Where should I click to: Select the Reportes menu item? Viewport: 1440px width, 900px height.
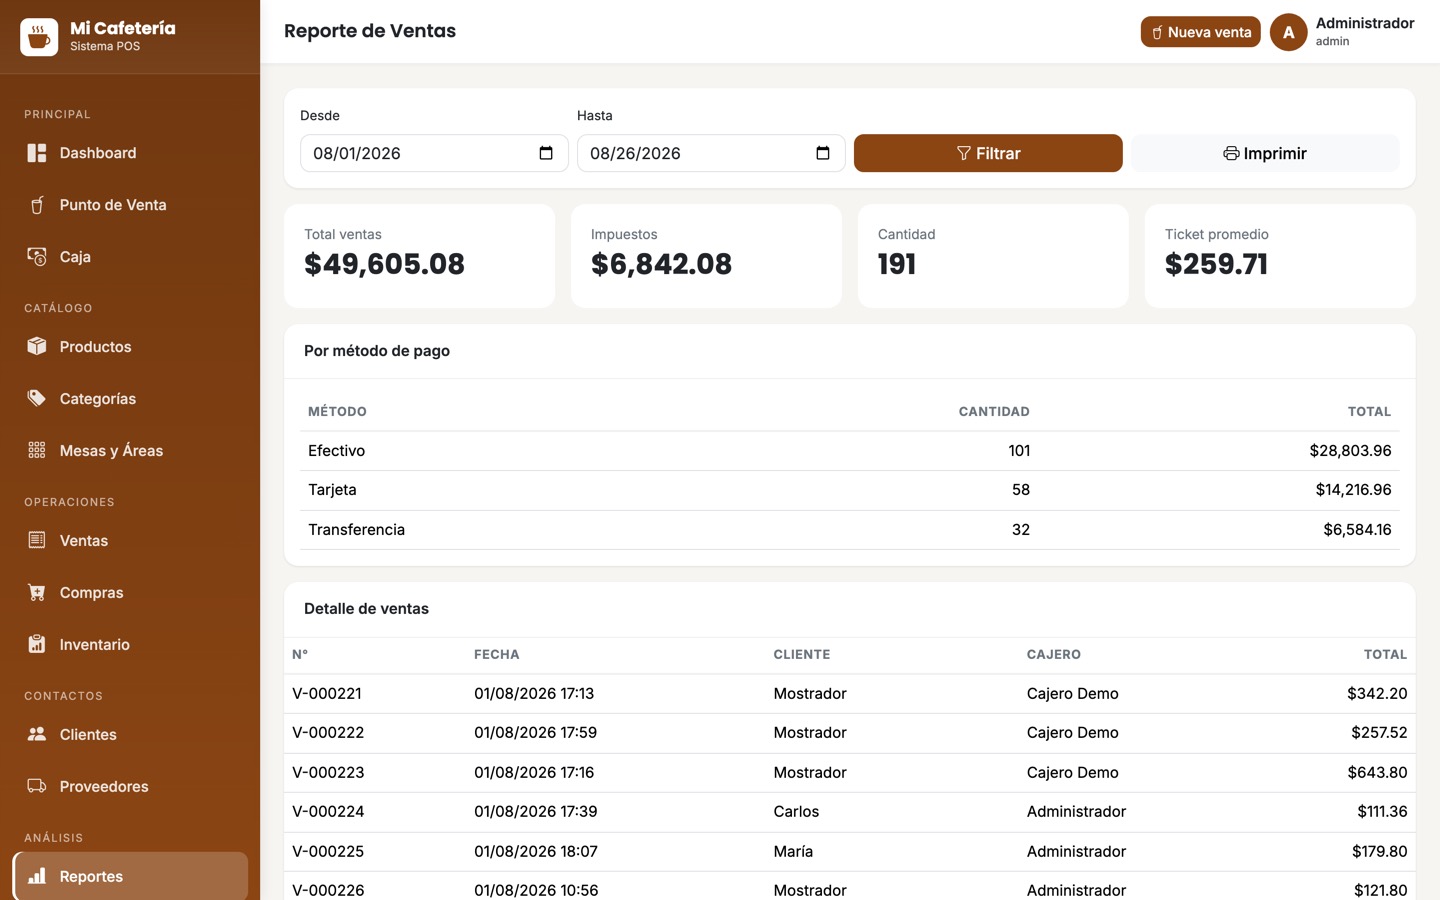[x=130, y=876]
